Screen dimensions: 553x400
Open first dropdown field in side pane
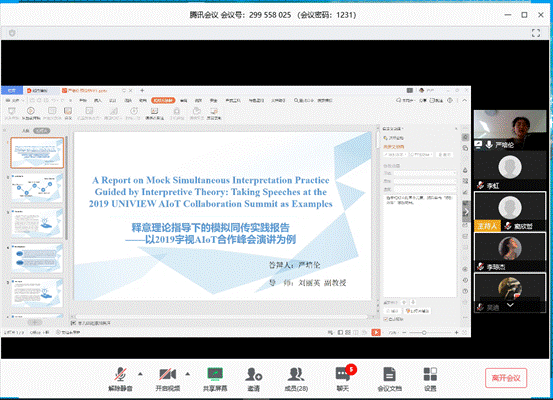425,173
